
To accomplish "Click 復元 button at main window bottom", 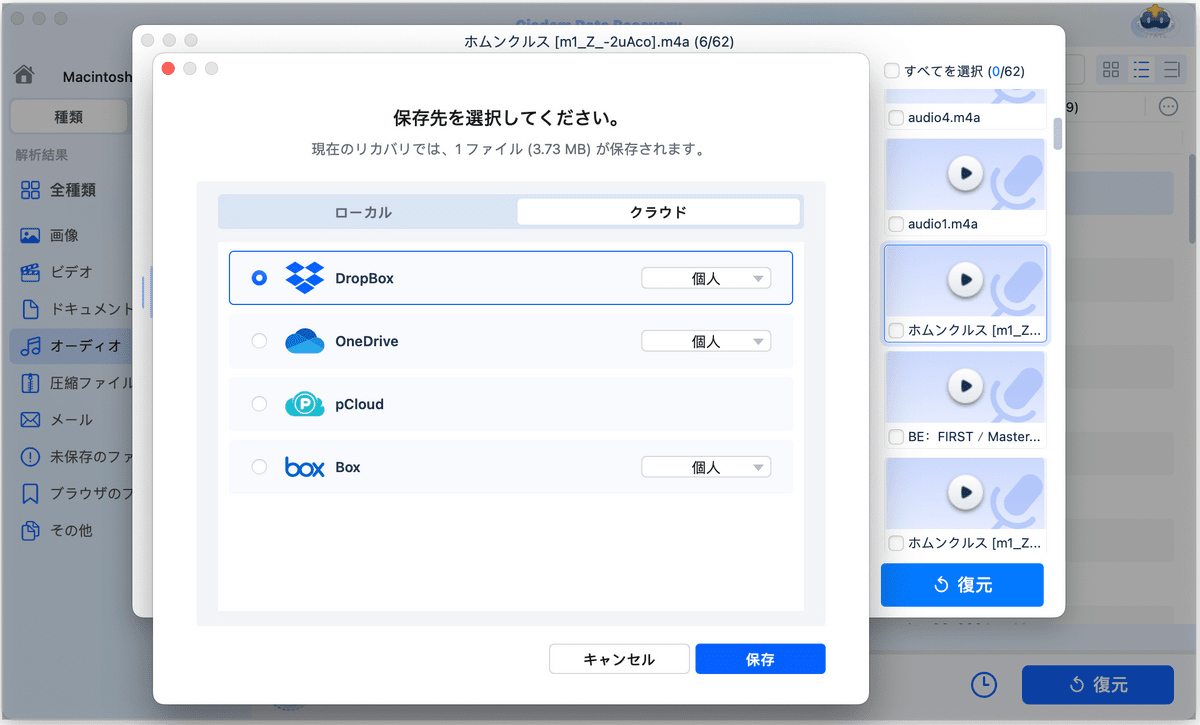I will point(1097,685).
